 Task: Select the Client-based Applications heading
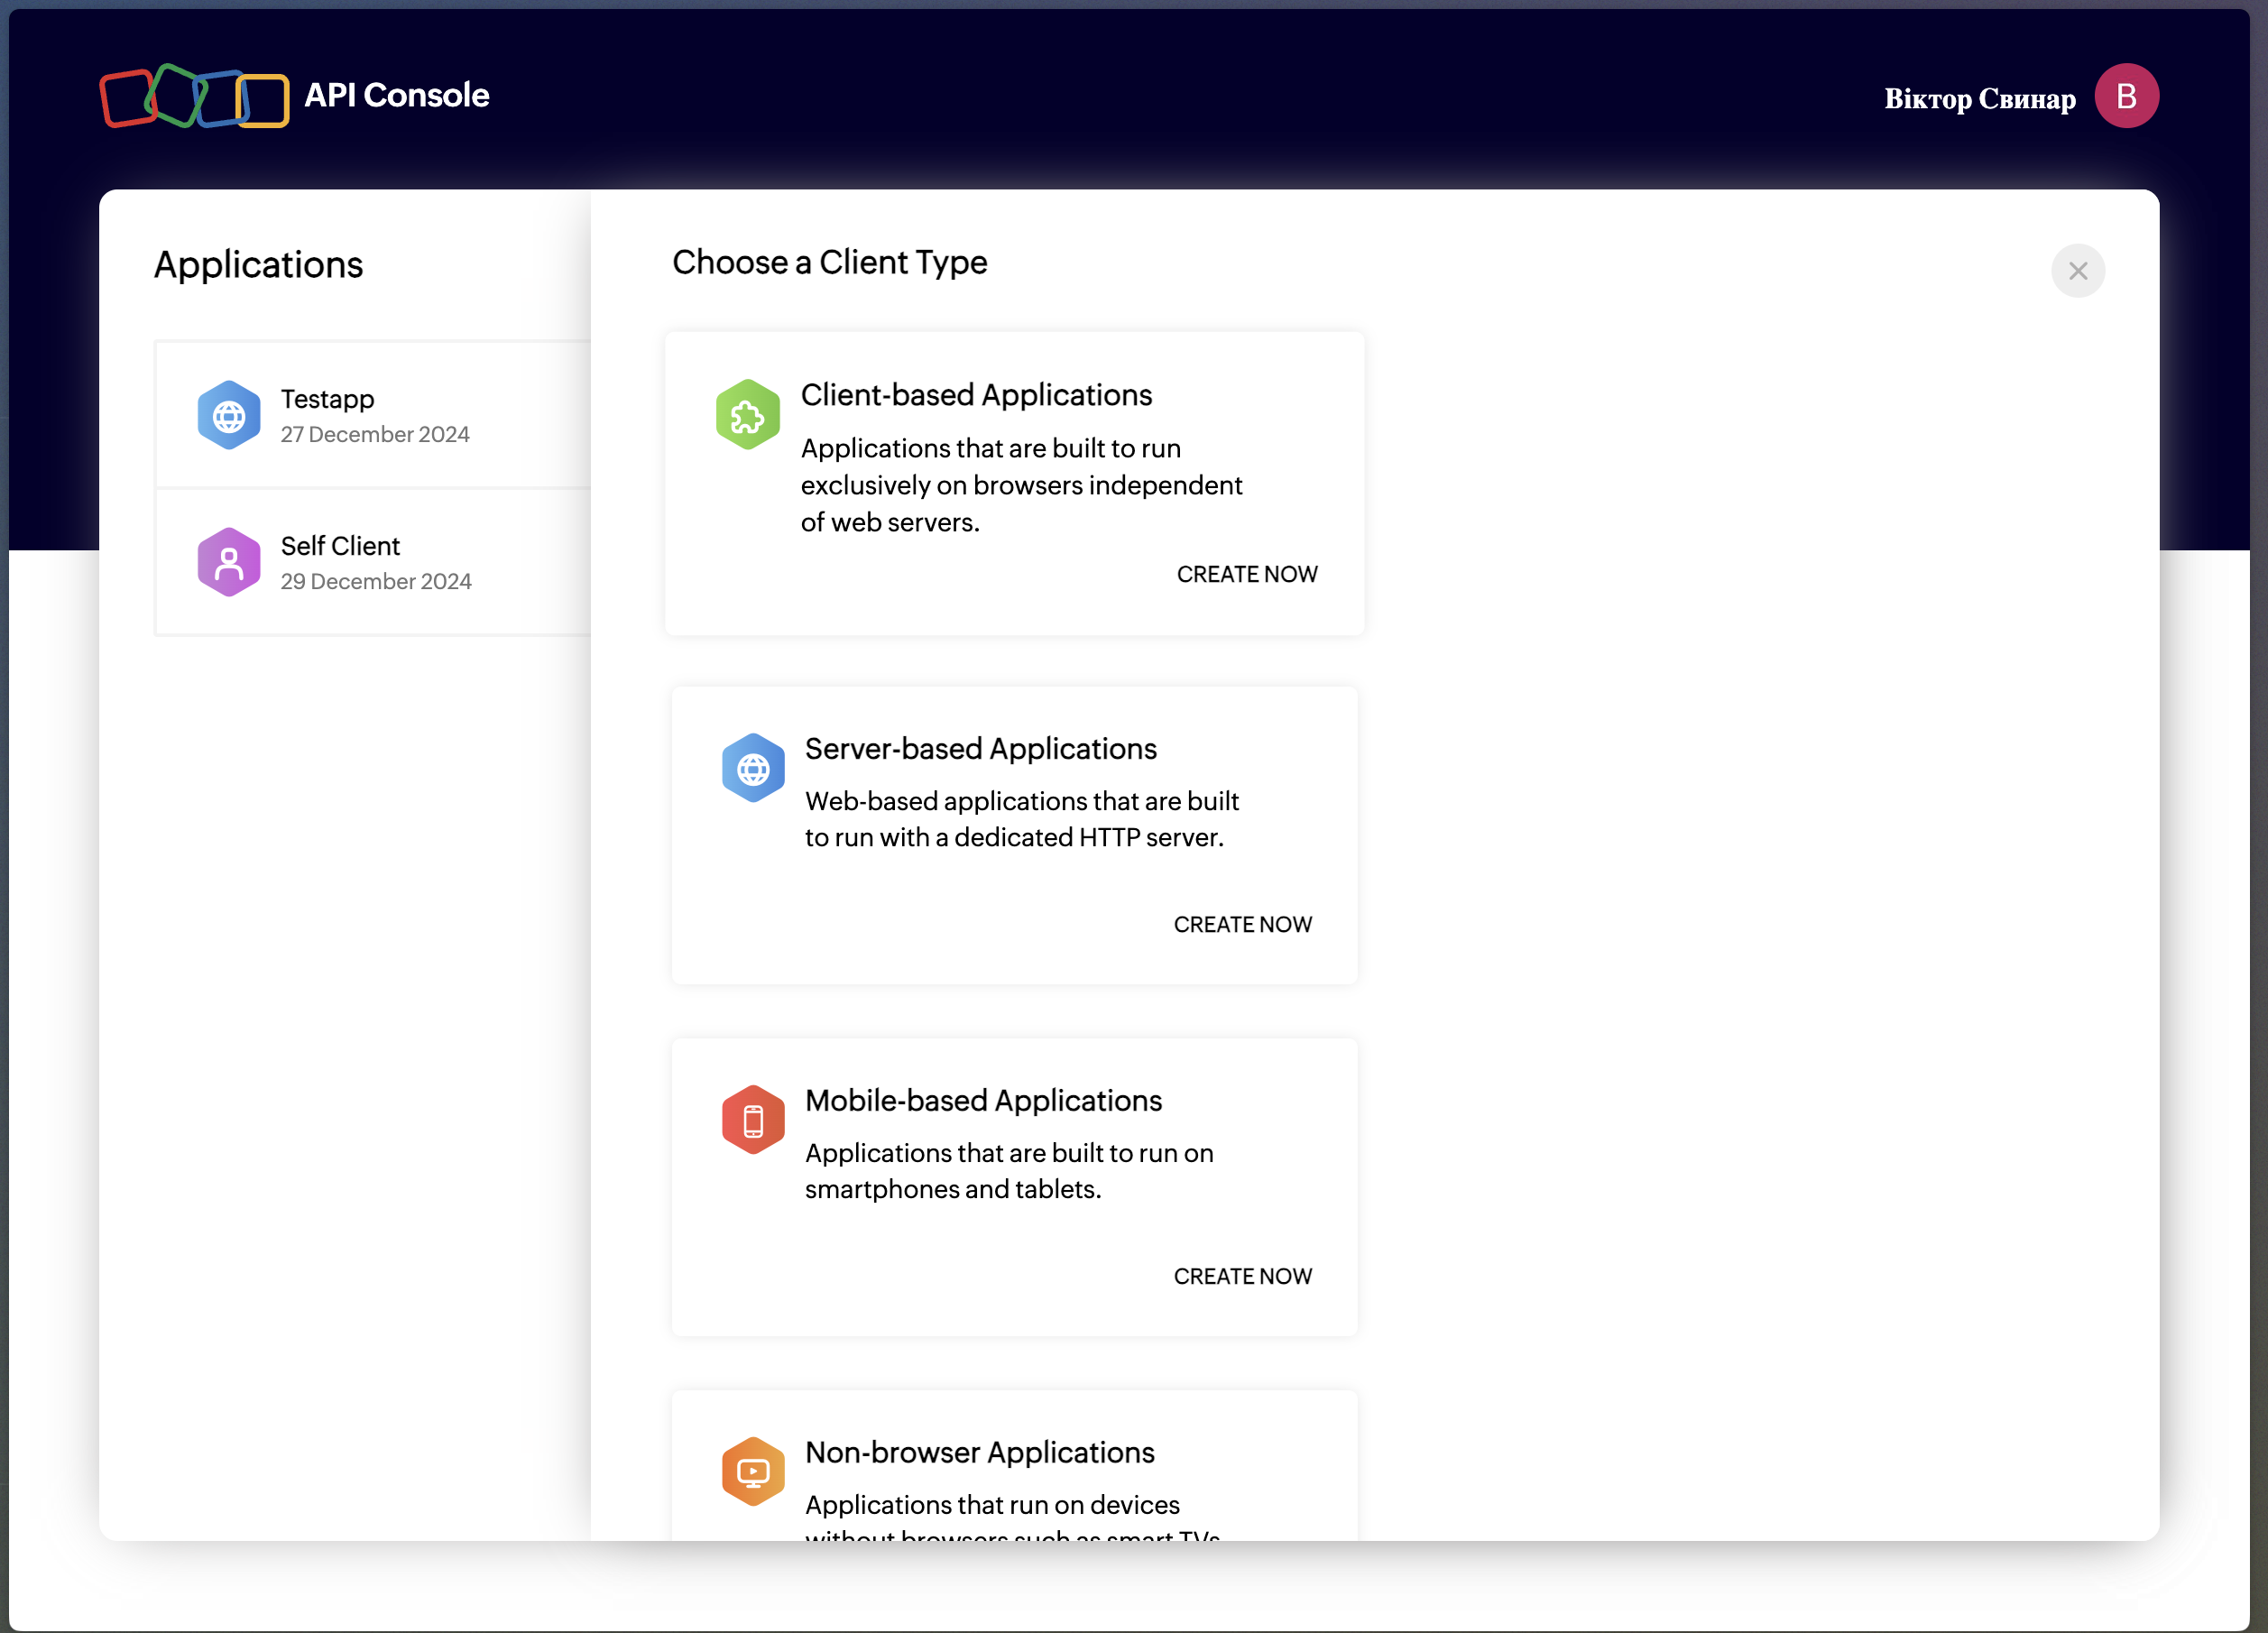976,395
